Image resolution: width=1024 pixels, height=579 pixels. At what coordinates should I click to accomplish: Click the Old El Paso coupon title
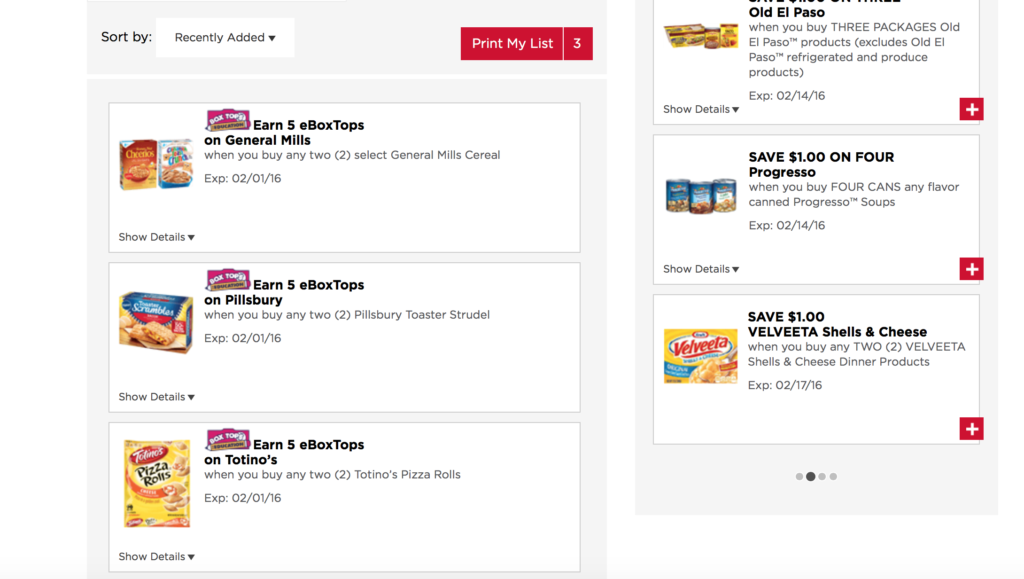click(x=825, y=8)
